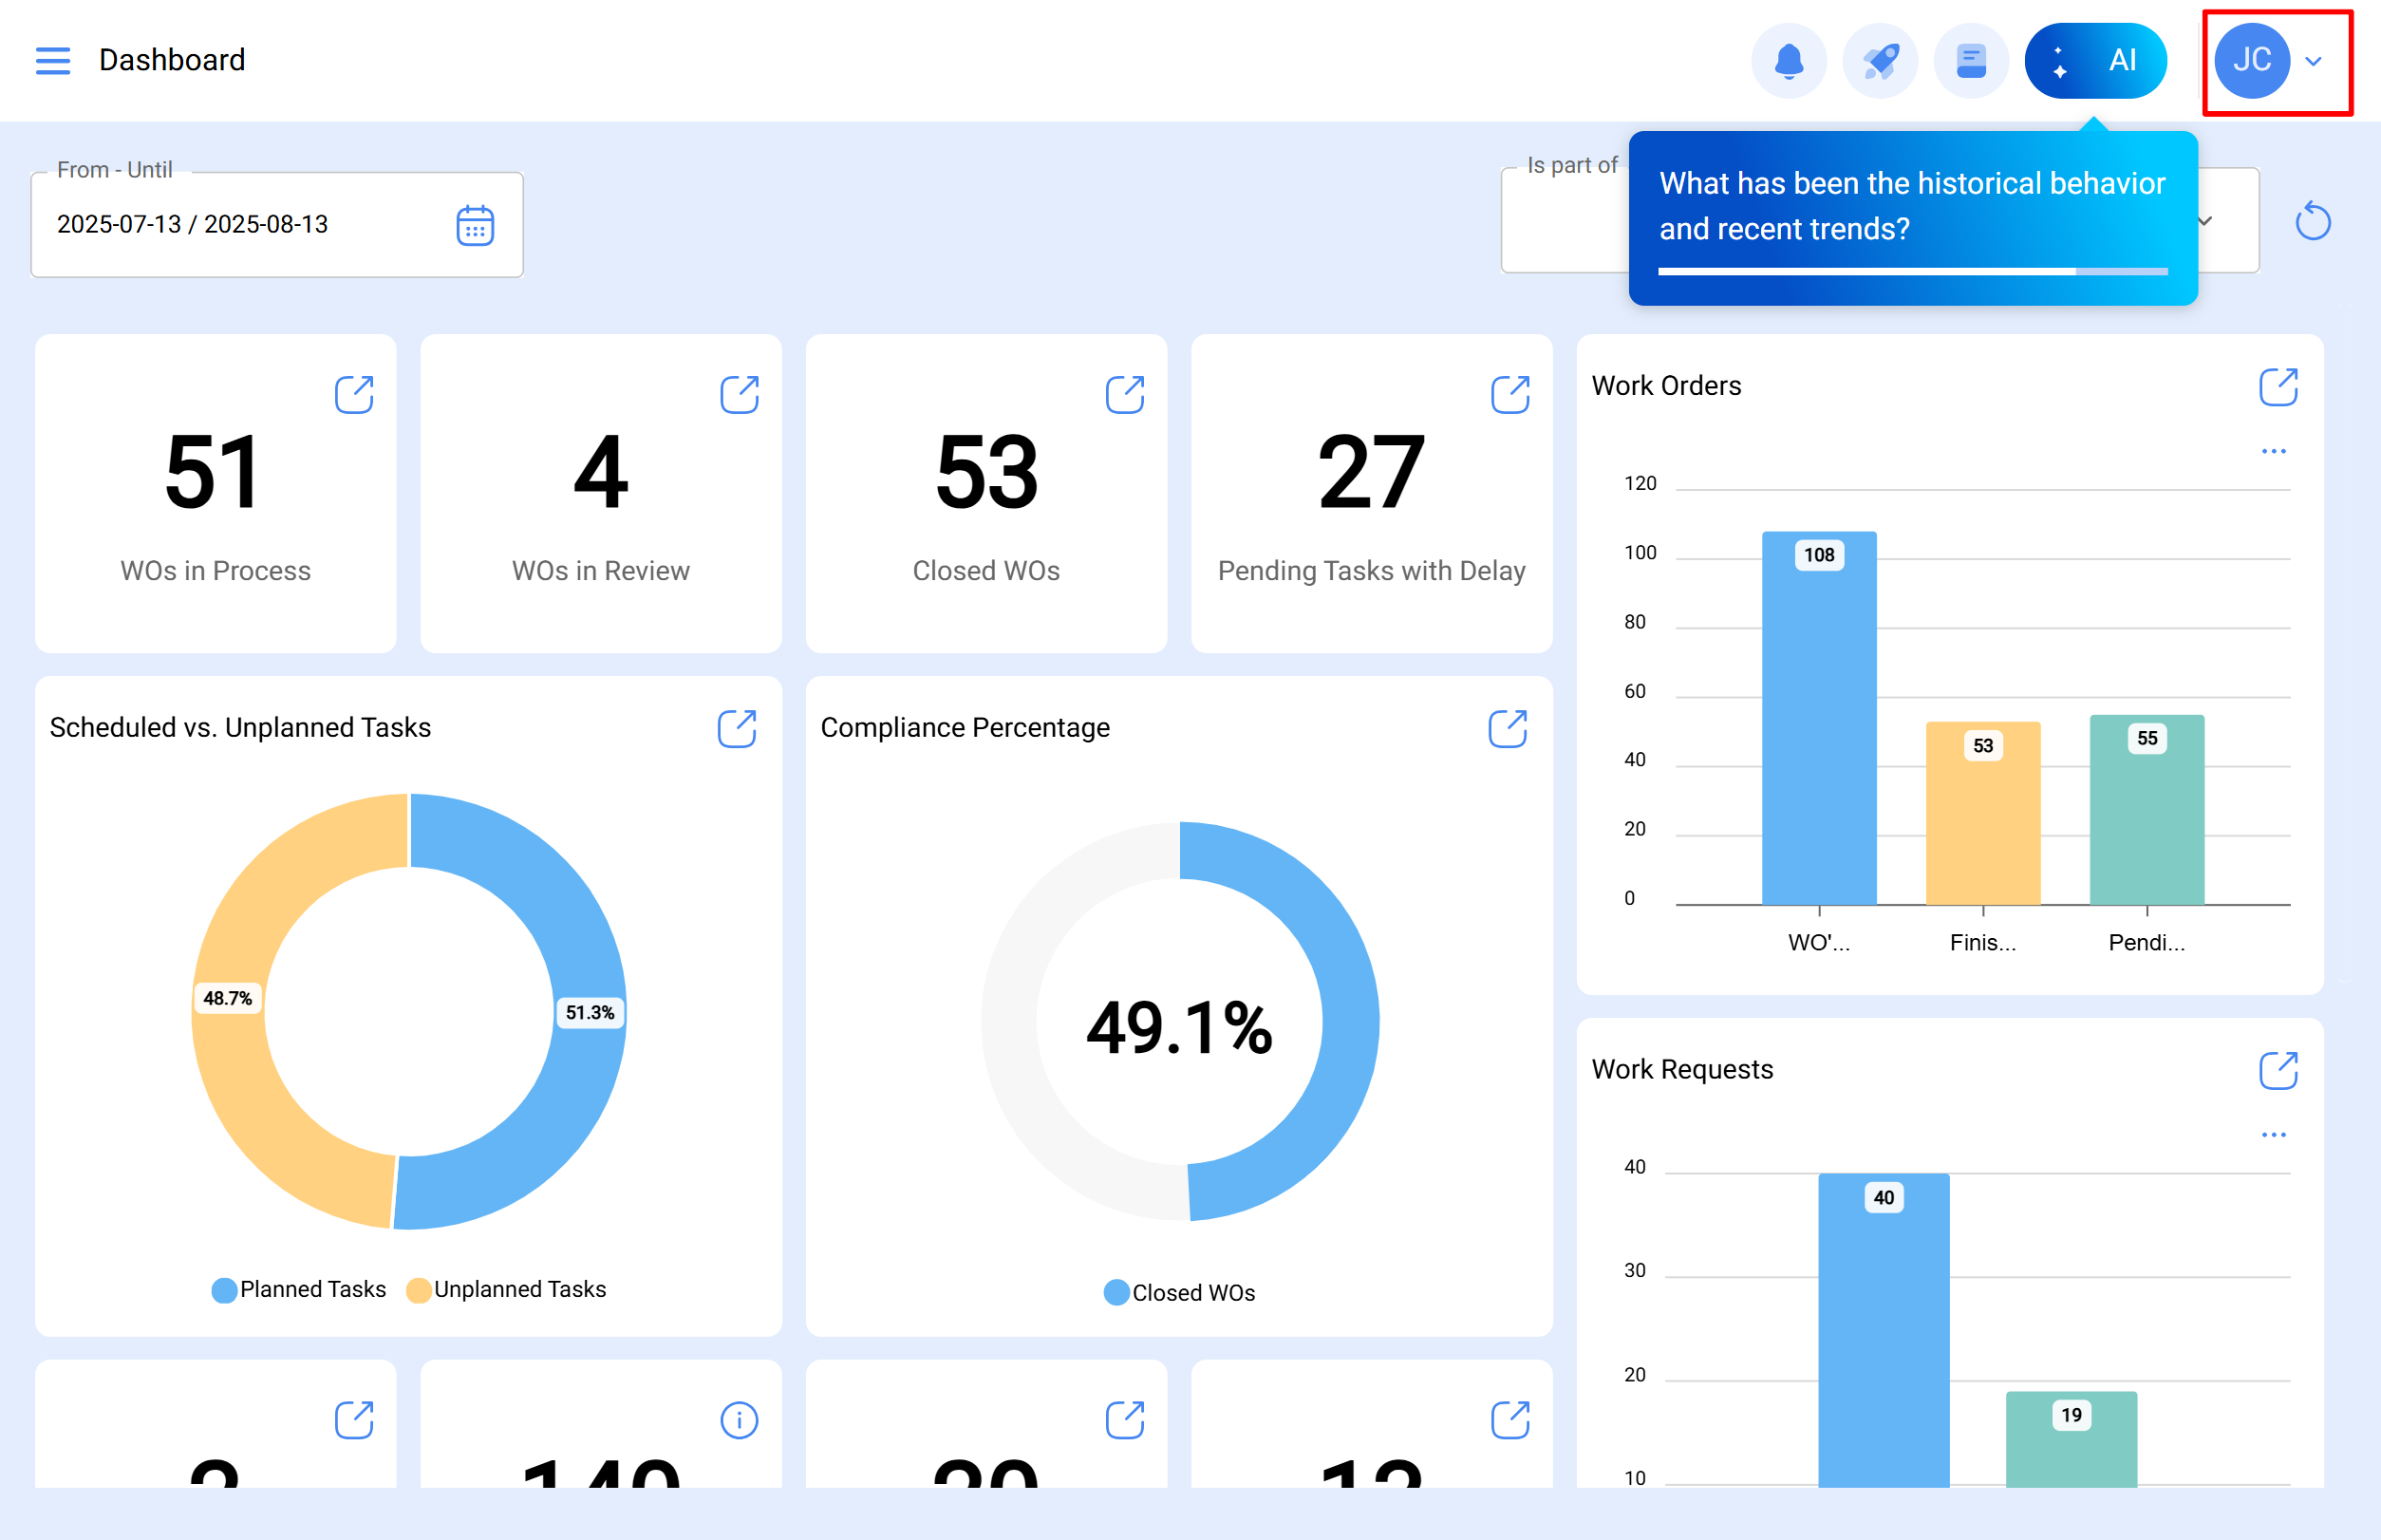This screenshot has width=2381, height=1540.
Task: Click info icon on the 140 card
Action: click(739, 1420)
